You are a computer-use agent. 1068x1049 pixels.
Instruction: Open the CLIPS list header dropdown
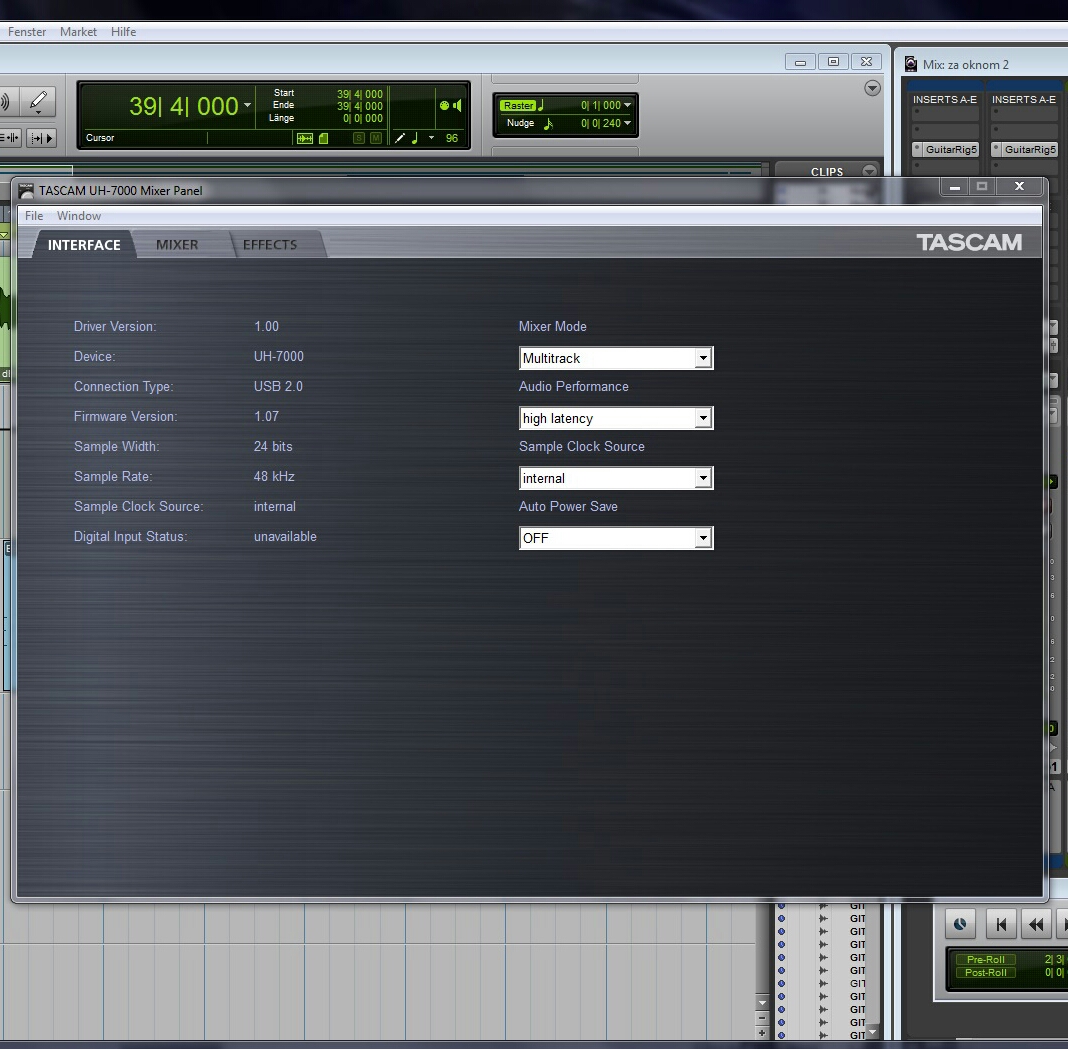[869, 171]
